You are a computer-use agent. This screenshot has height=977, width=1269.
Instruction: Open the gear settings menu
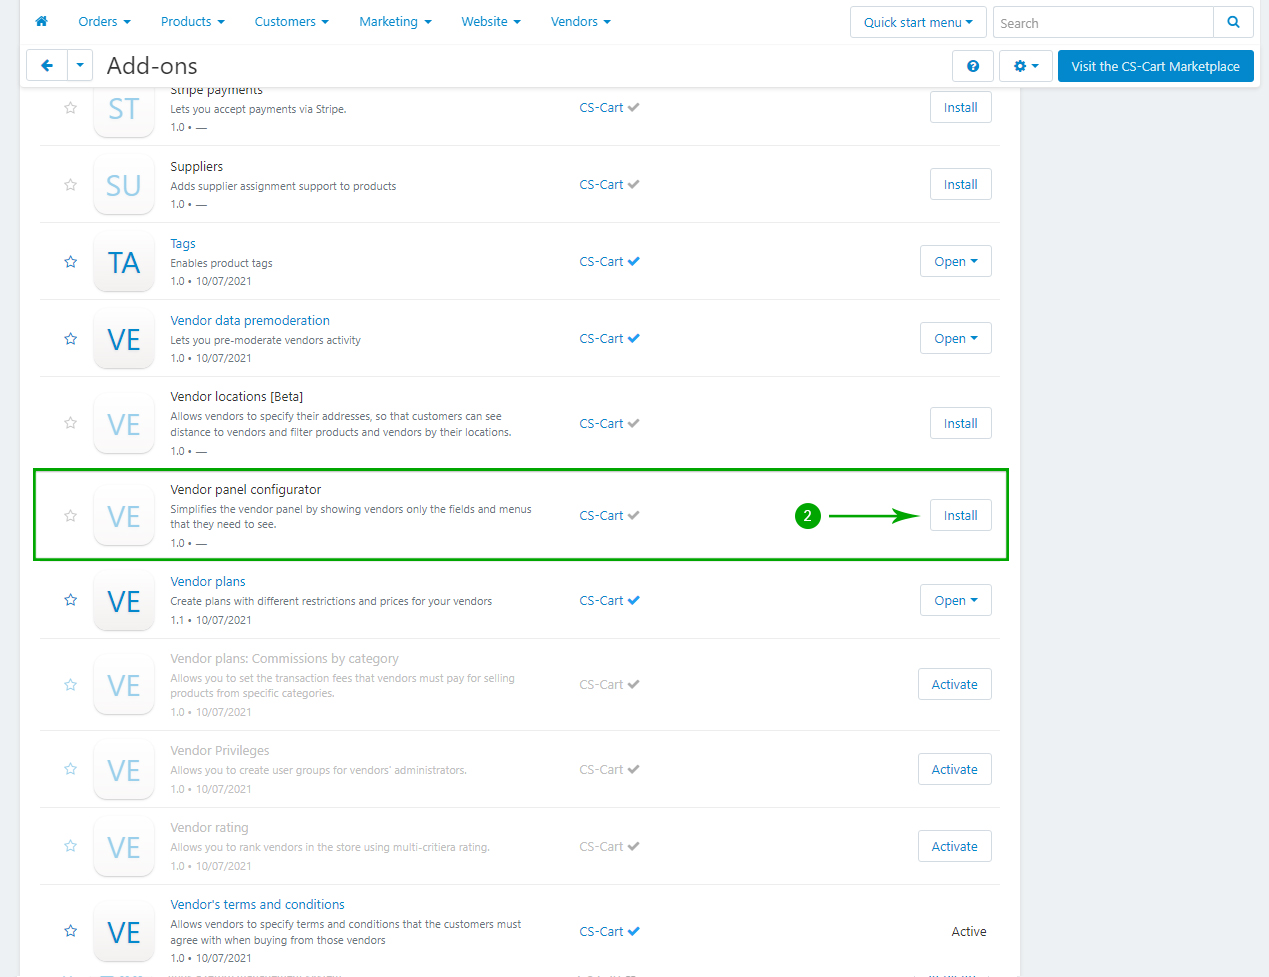tap(1025, 66)
